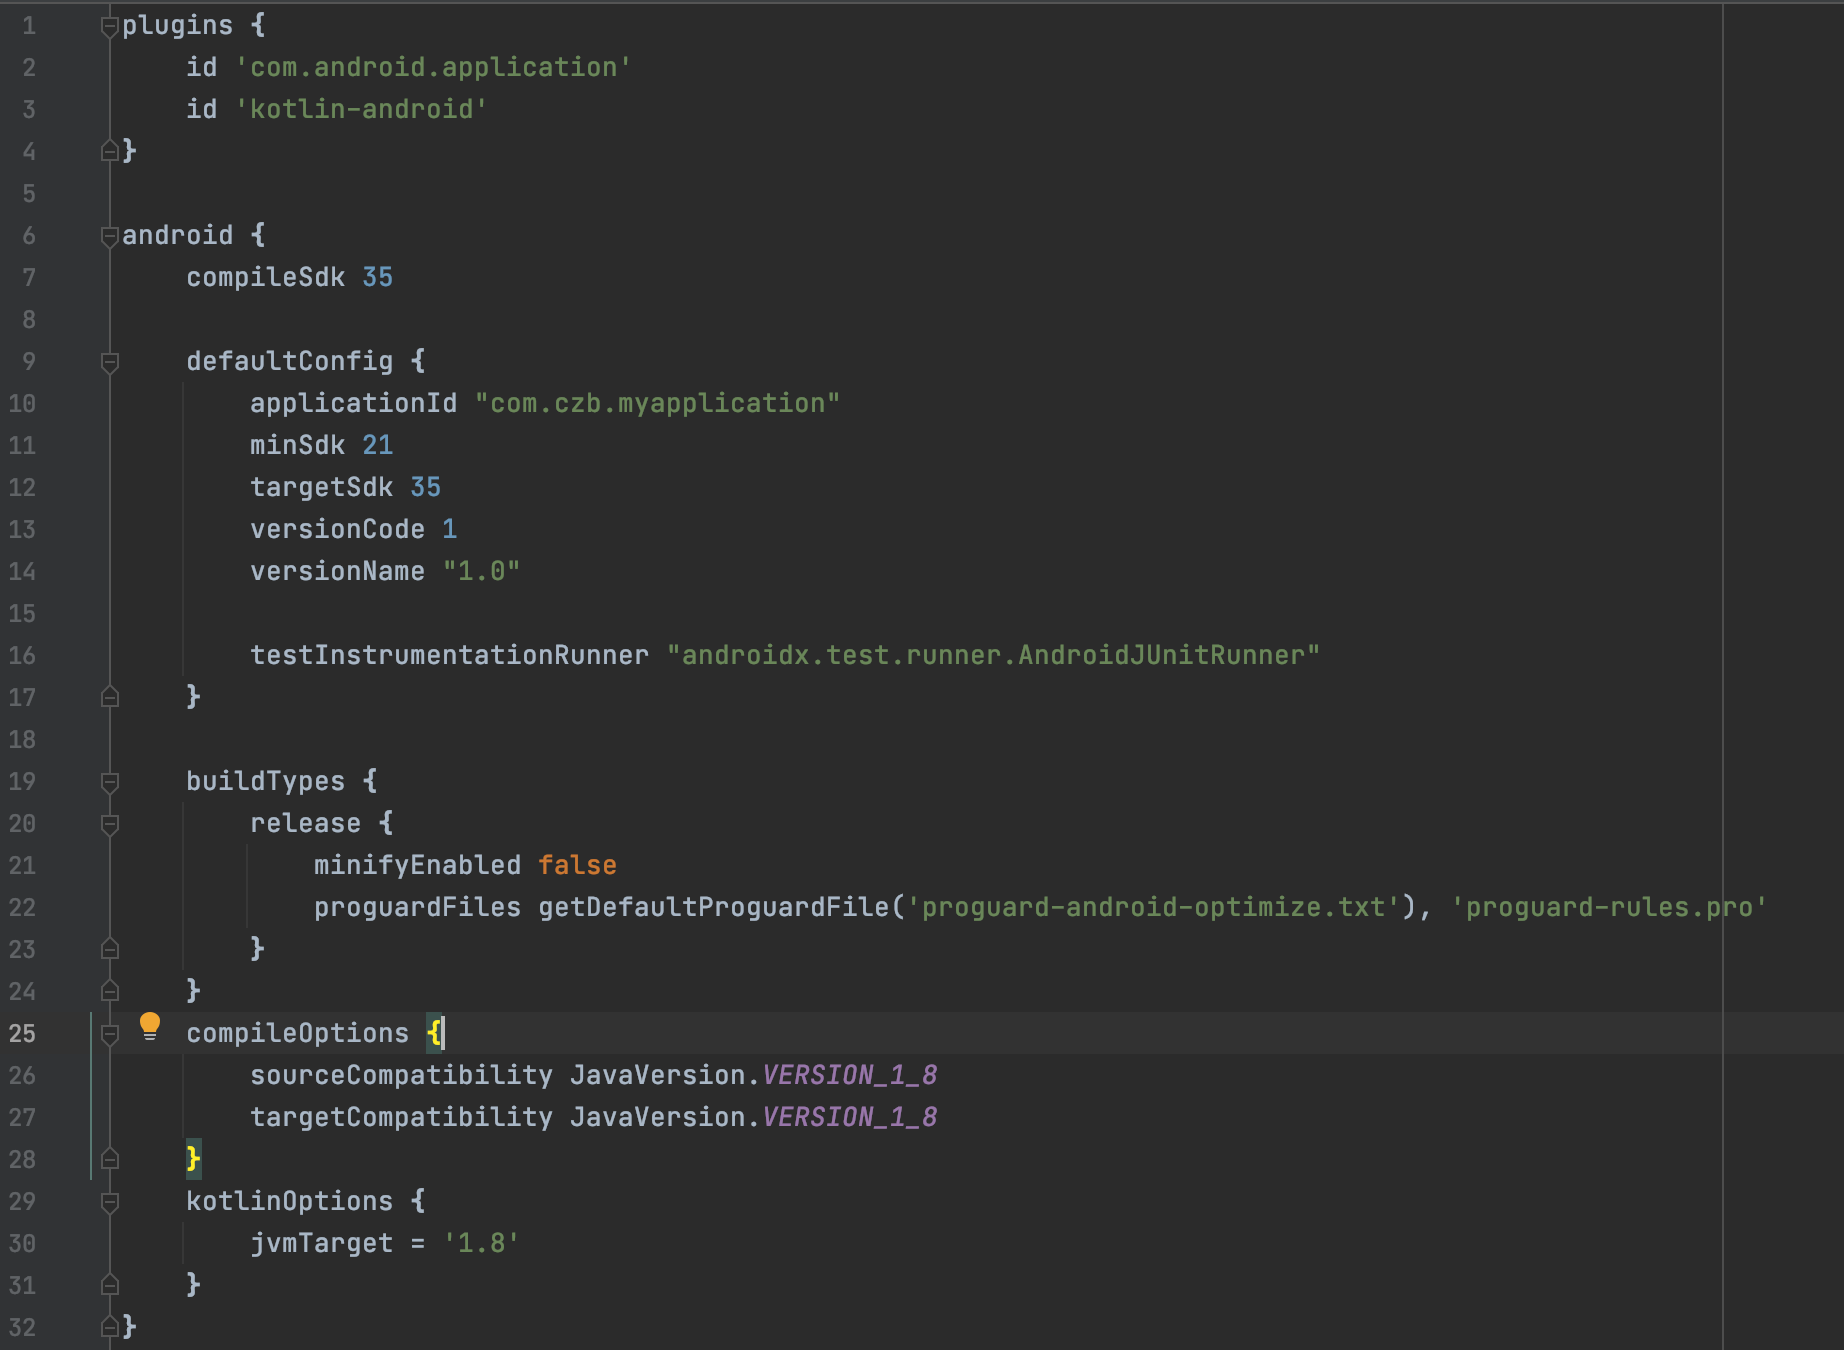The image size is (1844, 1350).
Task: Select the jvmTarget value '1.8'
Action: pos(484,1243)
